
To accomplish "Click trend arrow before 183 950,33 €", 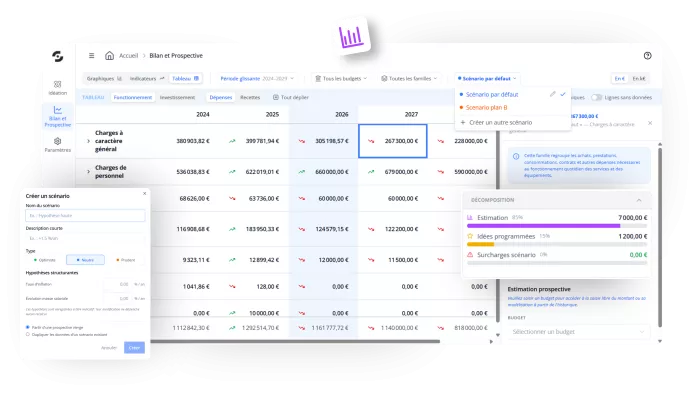I will 232,229.
